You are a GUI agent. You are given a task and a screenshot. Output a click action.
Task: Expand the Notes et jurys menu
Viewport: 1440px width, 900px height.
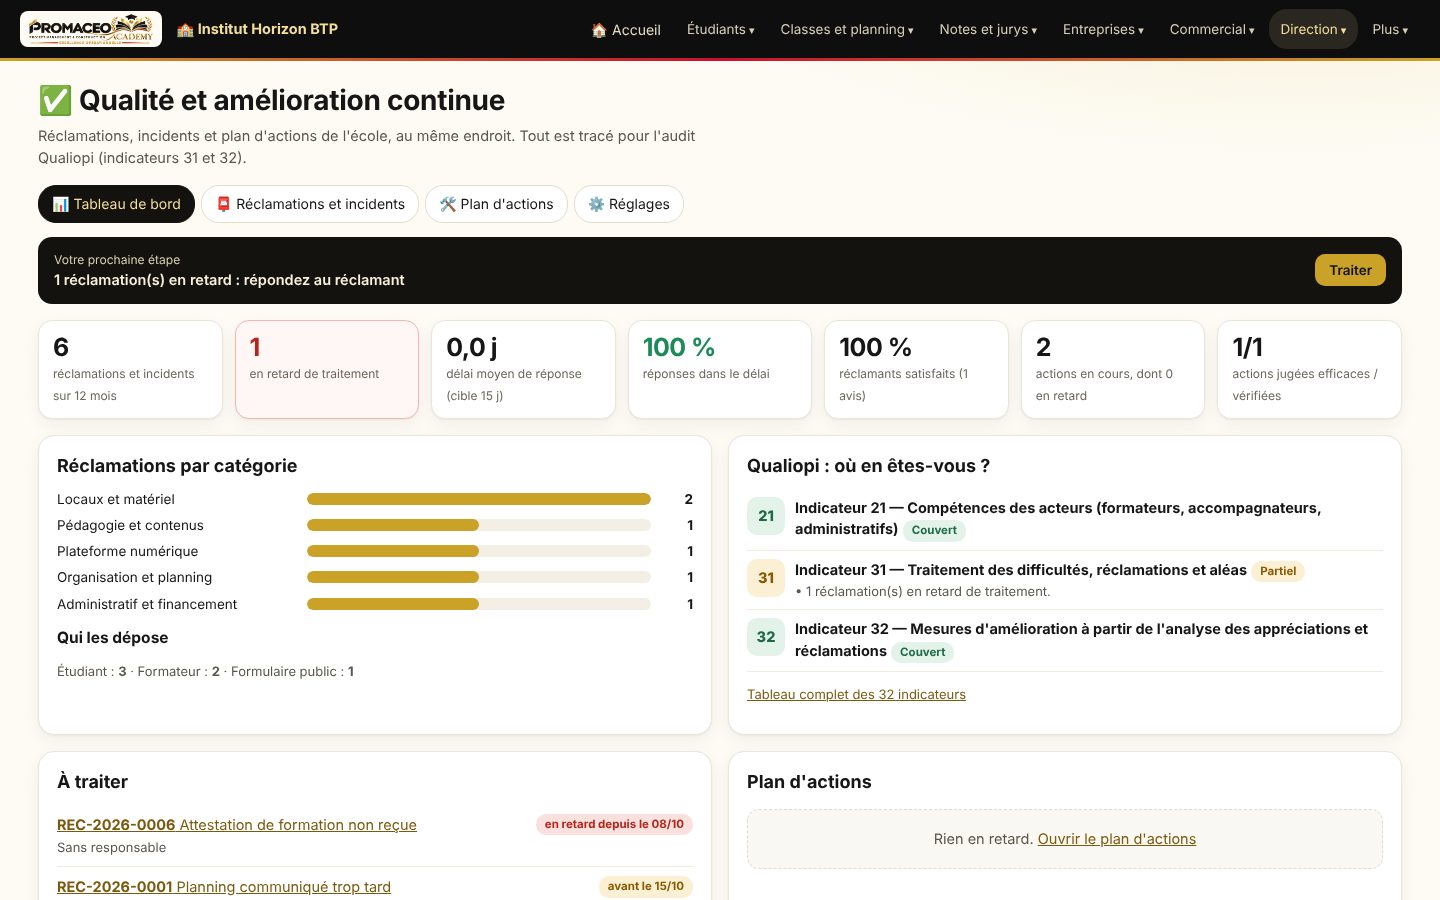(988, 29)
